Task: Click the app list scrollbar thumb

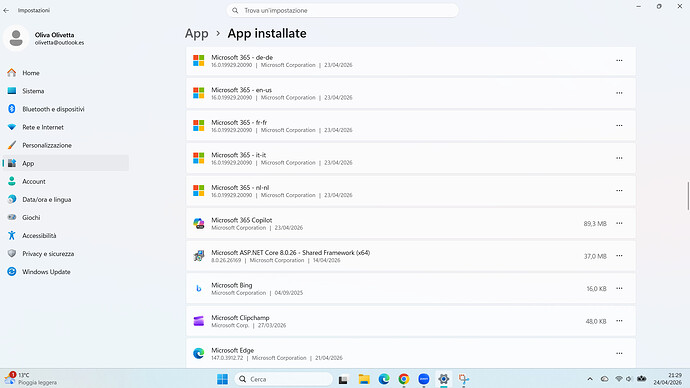Action: tap(688, 195)
